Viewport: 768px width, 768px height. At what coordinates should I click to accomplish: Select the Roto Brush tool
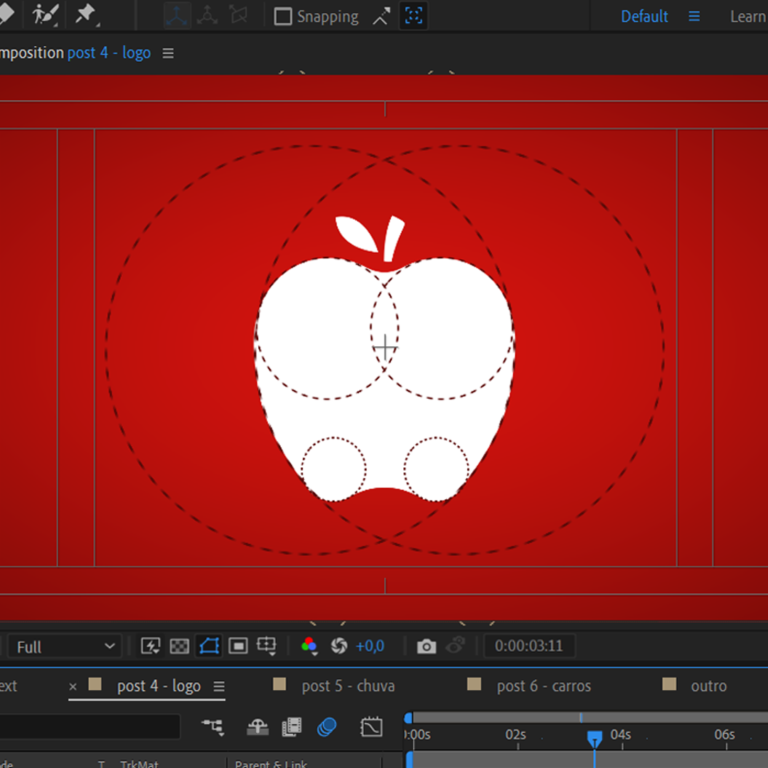[45, 15]
